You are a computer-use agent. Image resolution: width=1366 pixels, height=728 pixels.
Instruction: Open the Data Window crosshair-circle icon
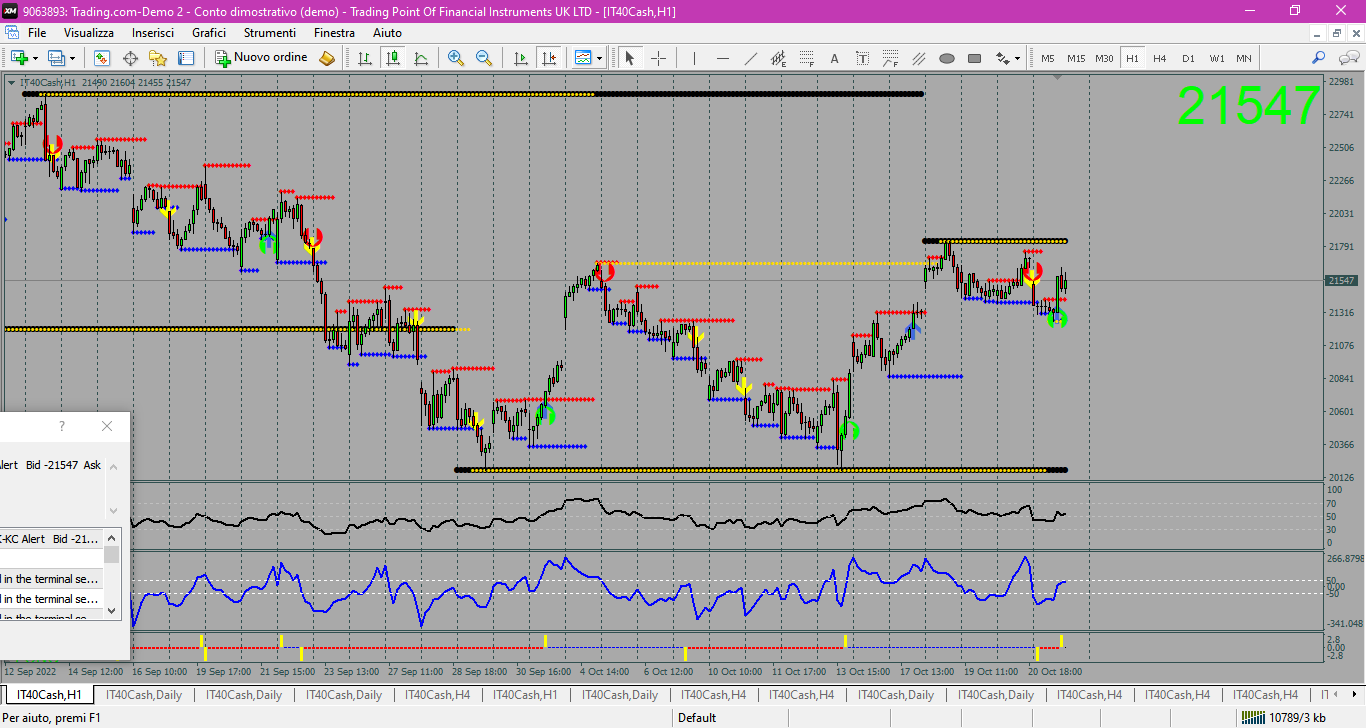click(130, 58)
